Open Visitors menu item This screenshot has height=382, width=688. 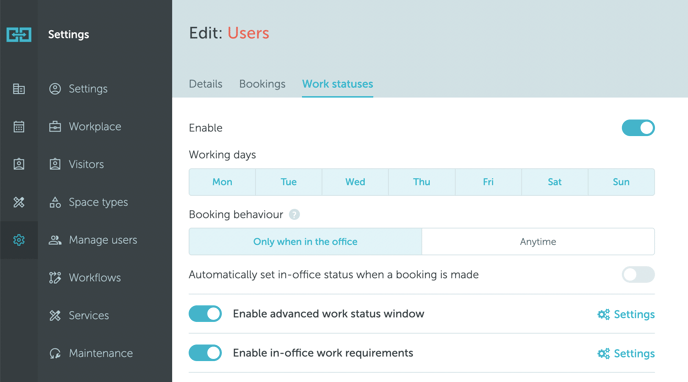click(86, 164)
